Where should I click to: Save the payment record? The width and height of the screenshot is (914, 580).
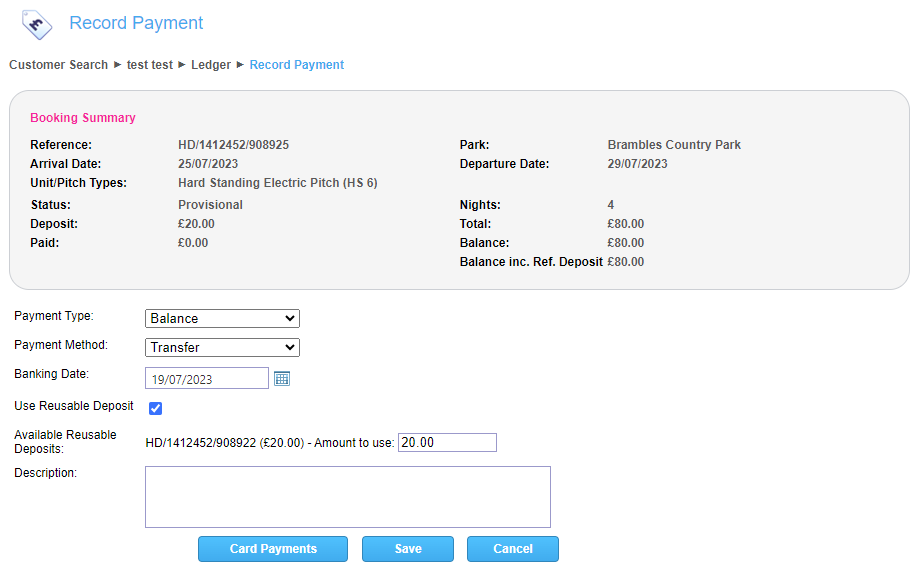(407, 549)
